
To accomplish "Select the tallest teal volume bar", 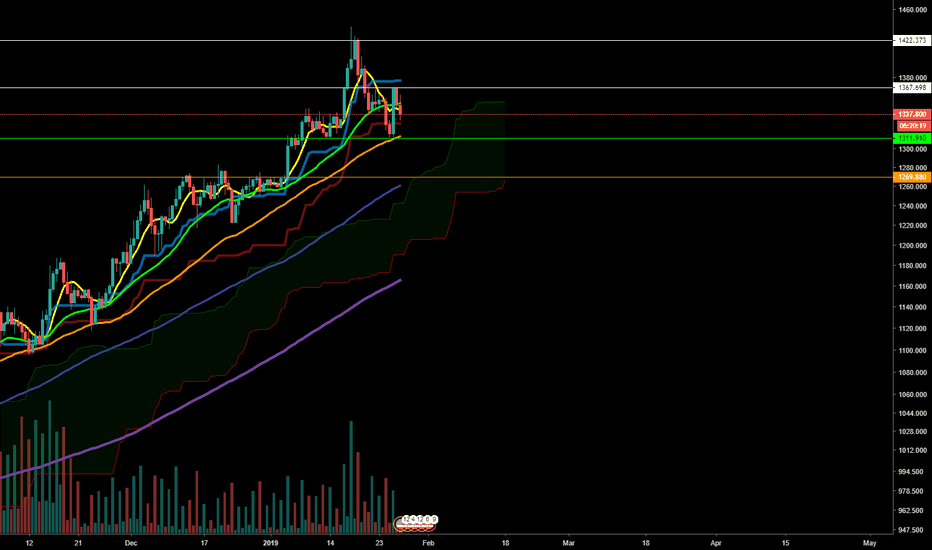I will [49, 467].
